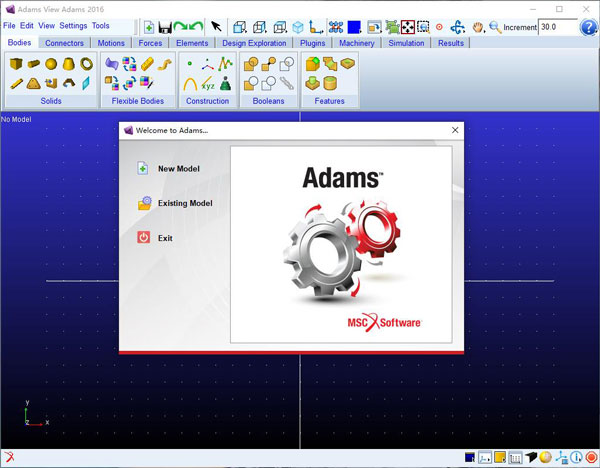Select the magnifier zoom tool
Screen dimensions: 600x468
(495, 27)
